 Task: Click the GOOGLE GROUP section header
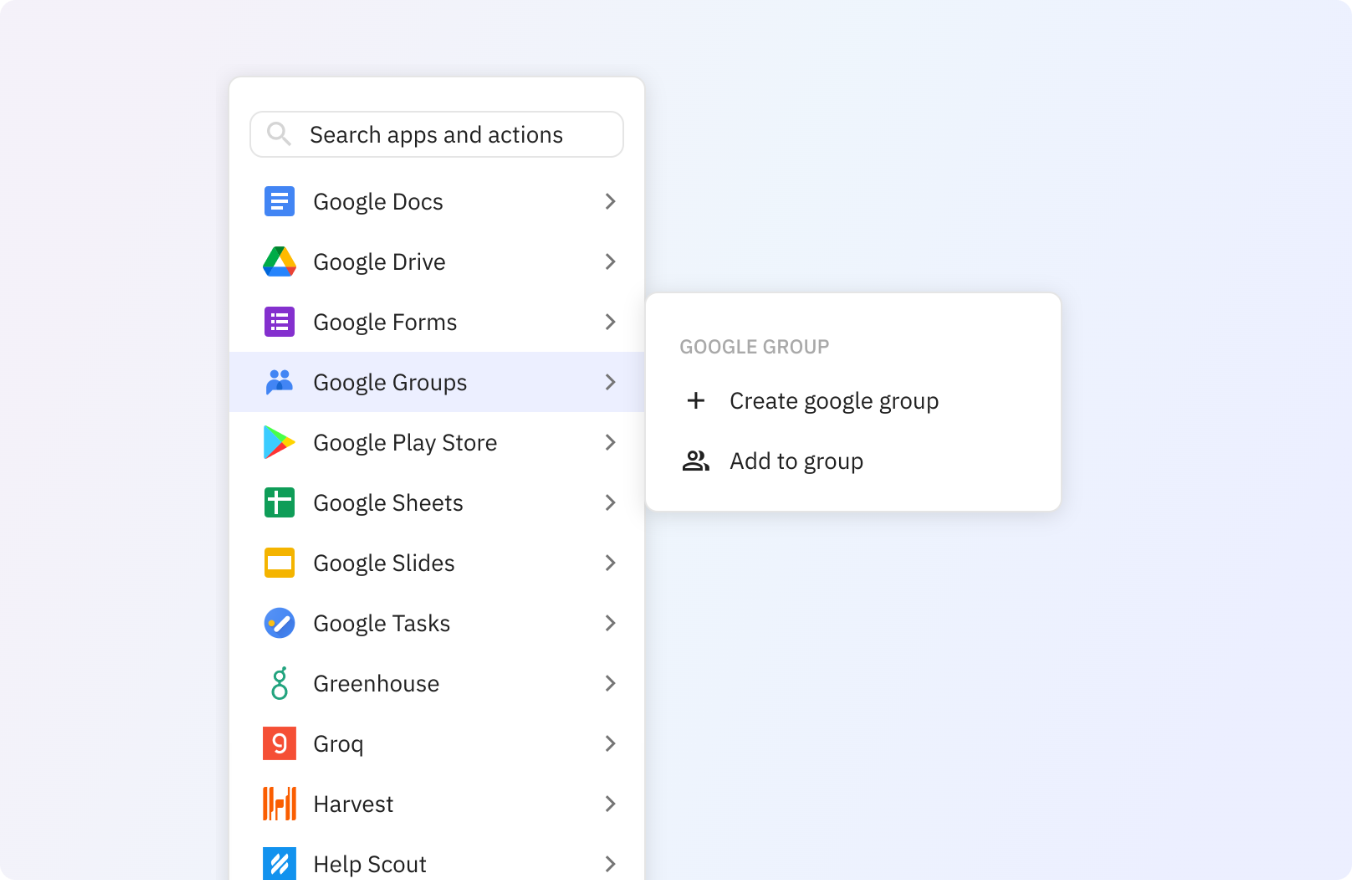coord(754,347)
